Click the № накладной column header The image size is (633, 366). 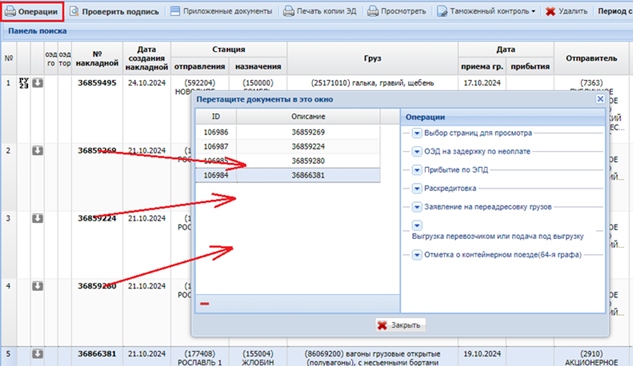click(x=97, y=59)
